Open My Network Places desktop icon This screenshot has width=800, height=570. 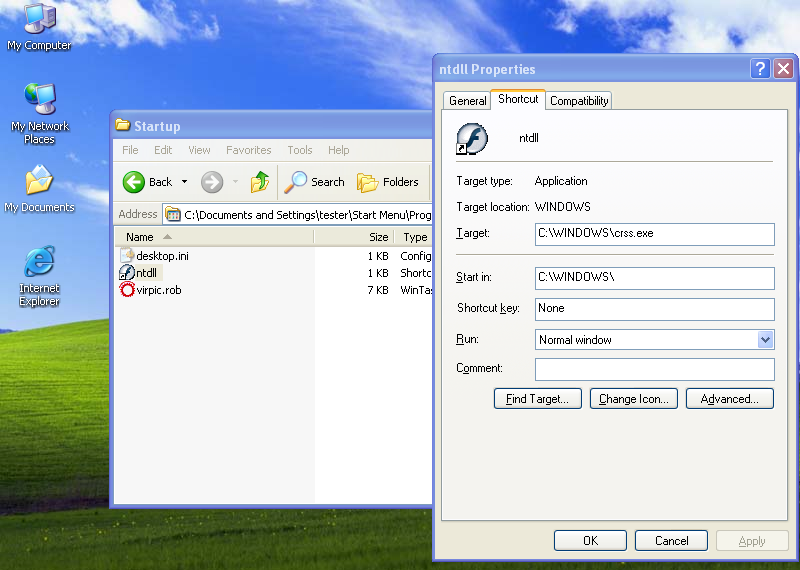point(39,114)
